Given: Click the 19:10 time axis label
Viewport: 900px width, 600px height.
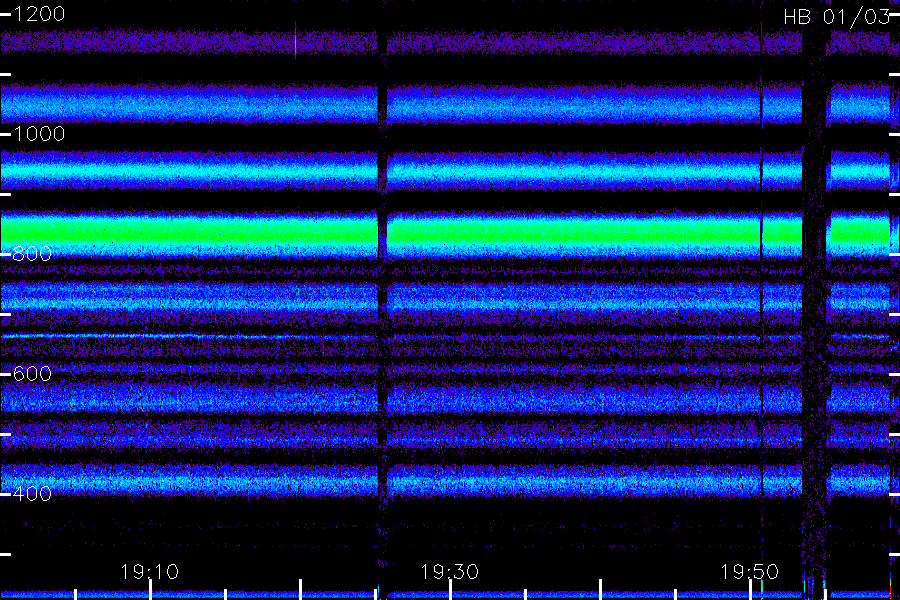Looking at the screenshot, I should pyautogui.click(x=149, y=572).
